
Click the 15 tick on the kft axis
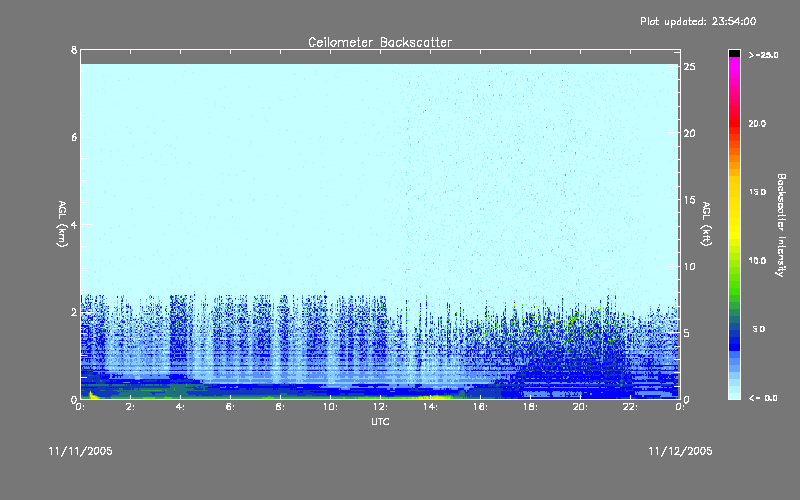(x=689, y=200)
